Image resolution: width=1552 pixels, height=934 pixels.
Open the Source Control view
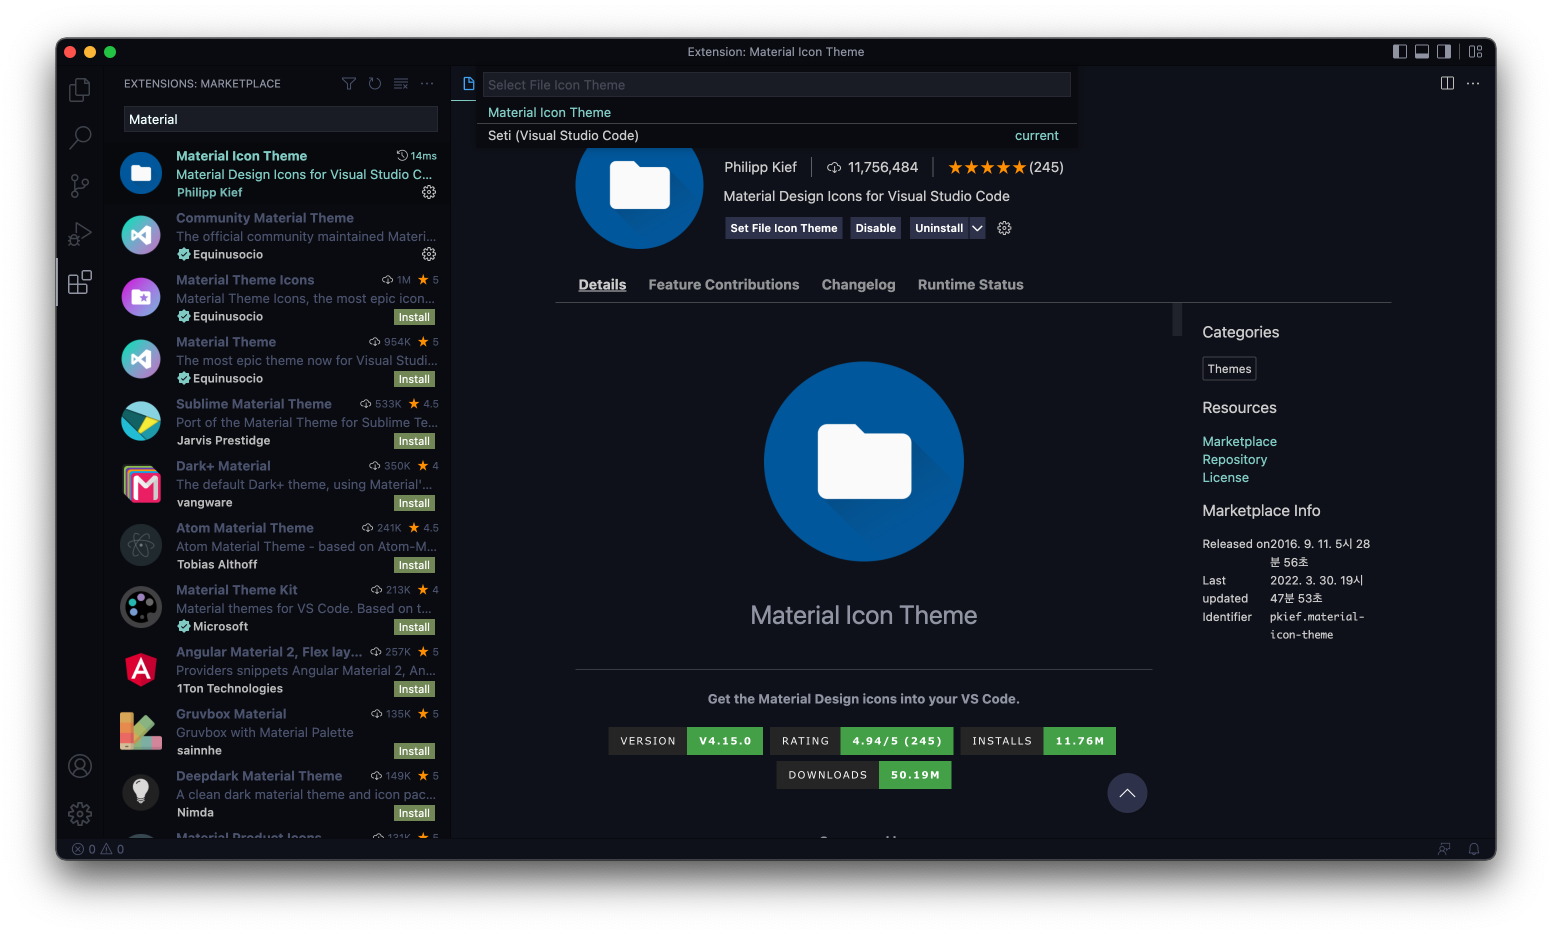pos(80,185)
